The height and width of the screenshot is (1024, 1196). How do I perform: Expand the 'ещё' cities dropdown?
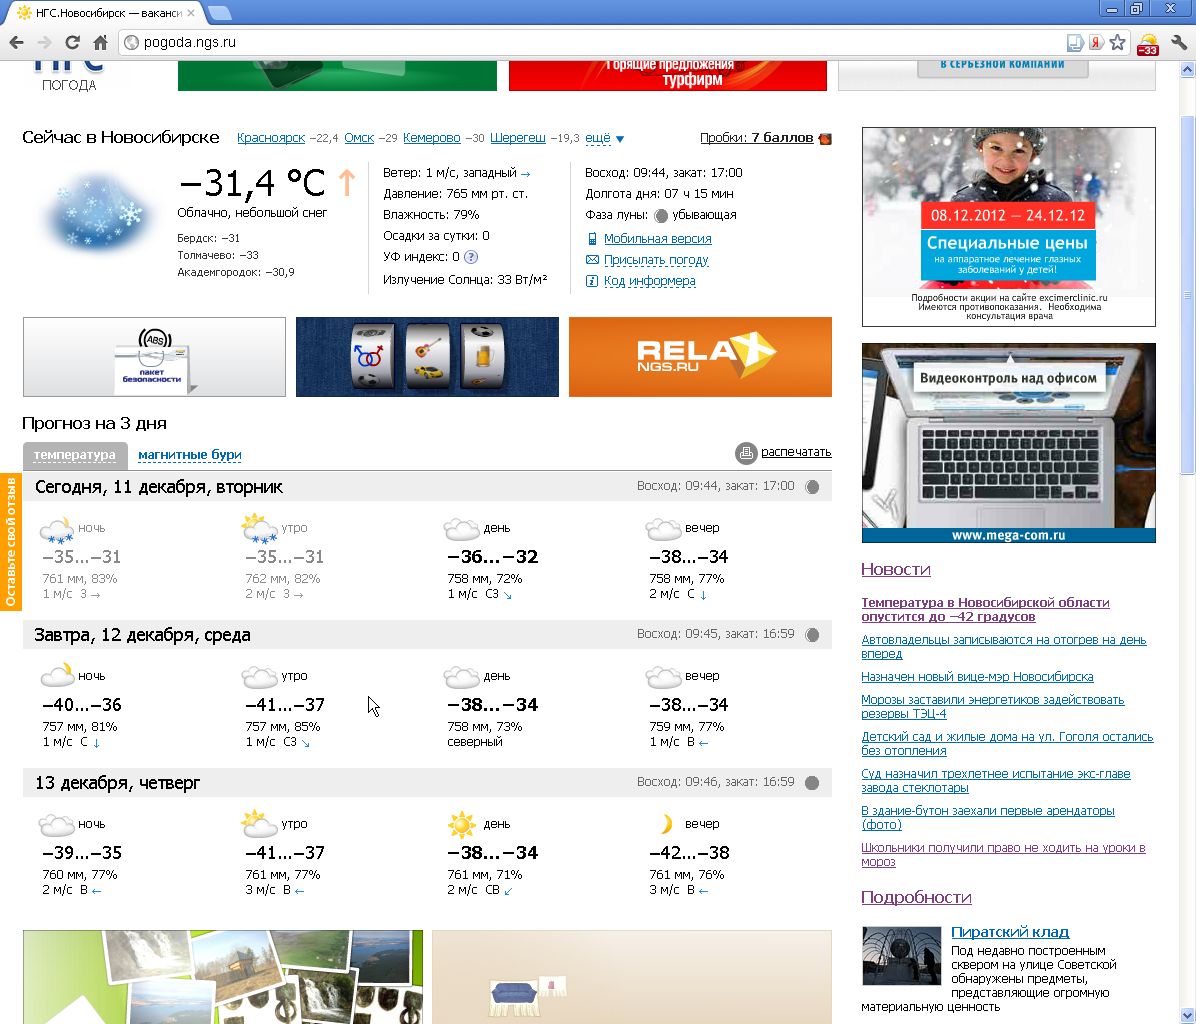pyautogui.click(x=604, y=138)
